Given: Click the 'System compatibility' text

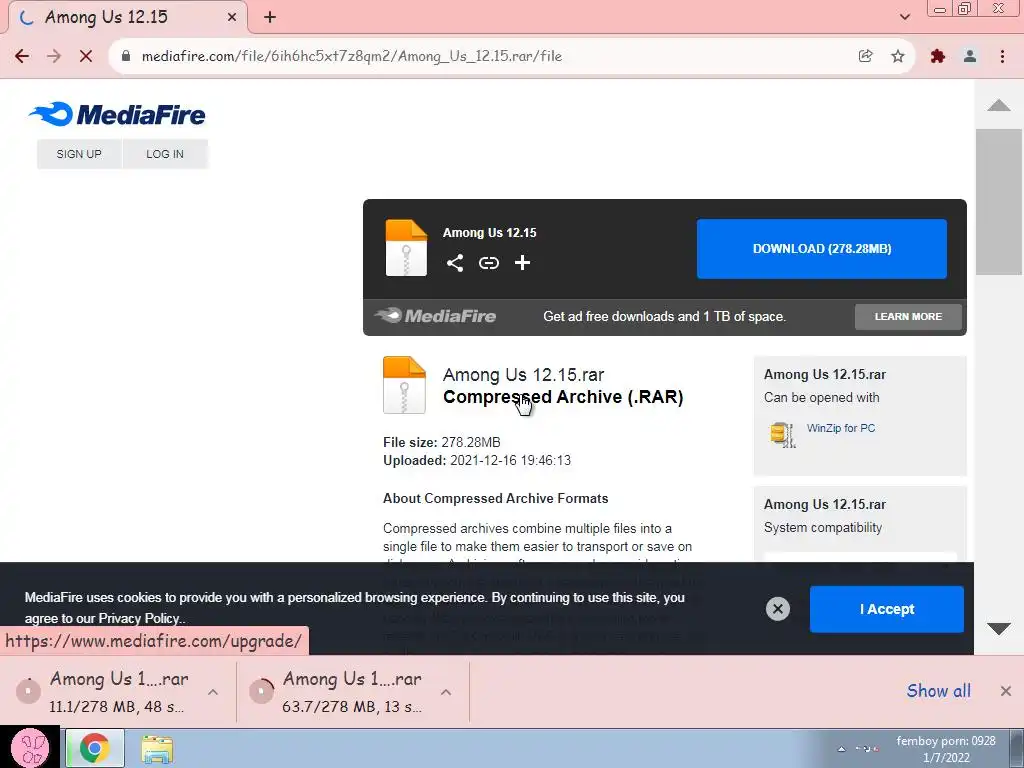Looking at the screenshot, I should point(823,528).
